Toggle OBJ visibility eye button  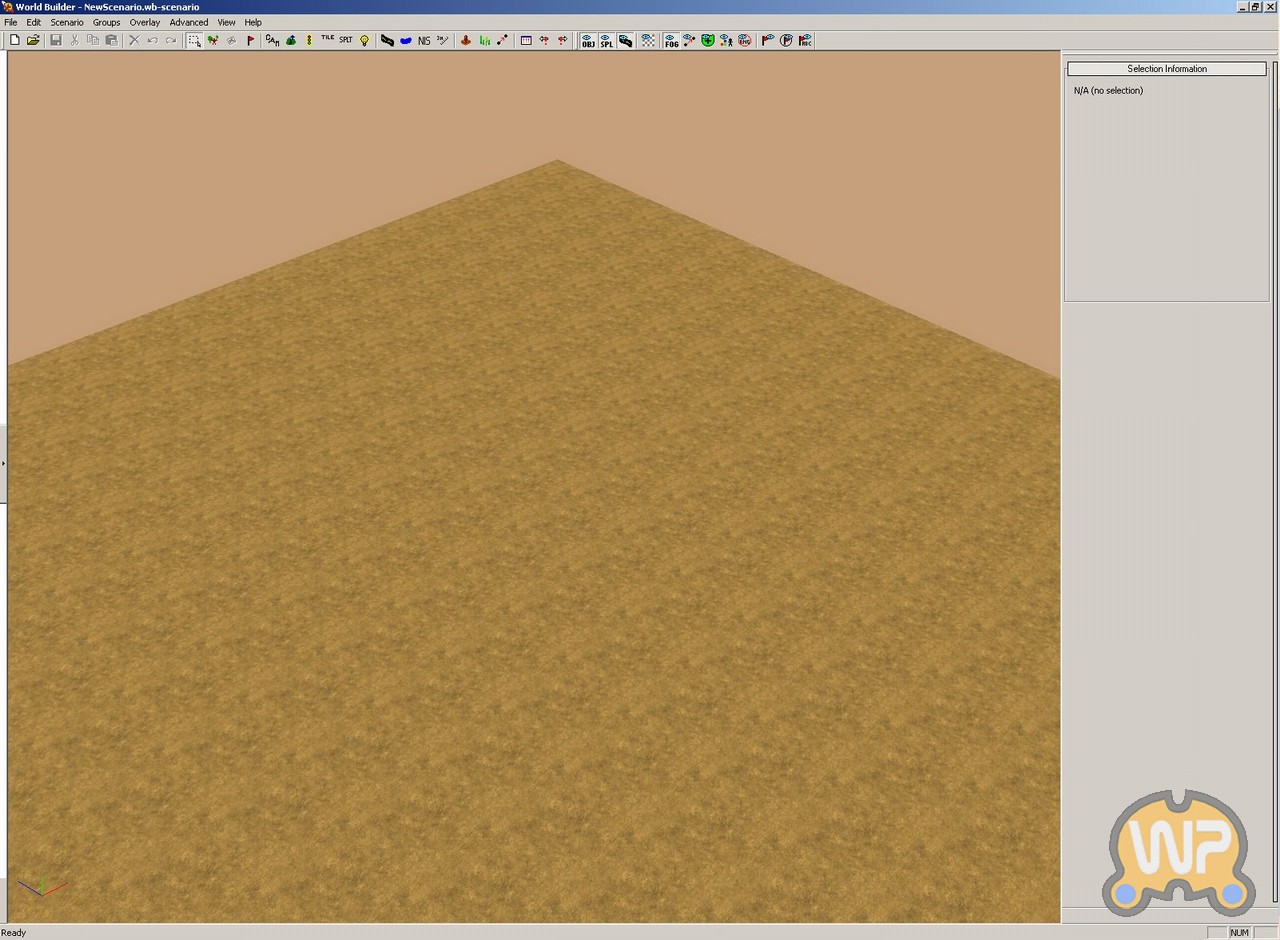click(x=588, y=40)
